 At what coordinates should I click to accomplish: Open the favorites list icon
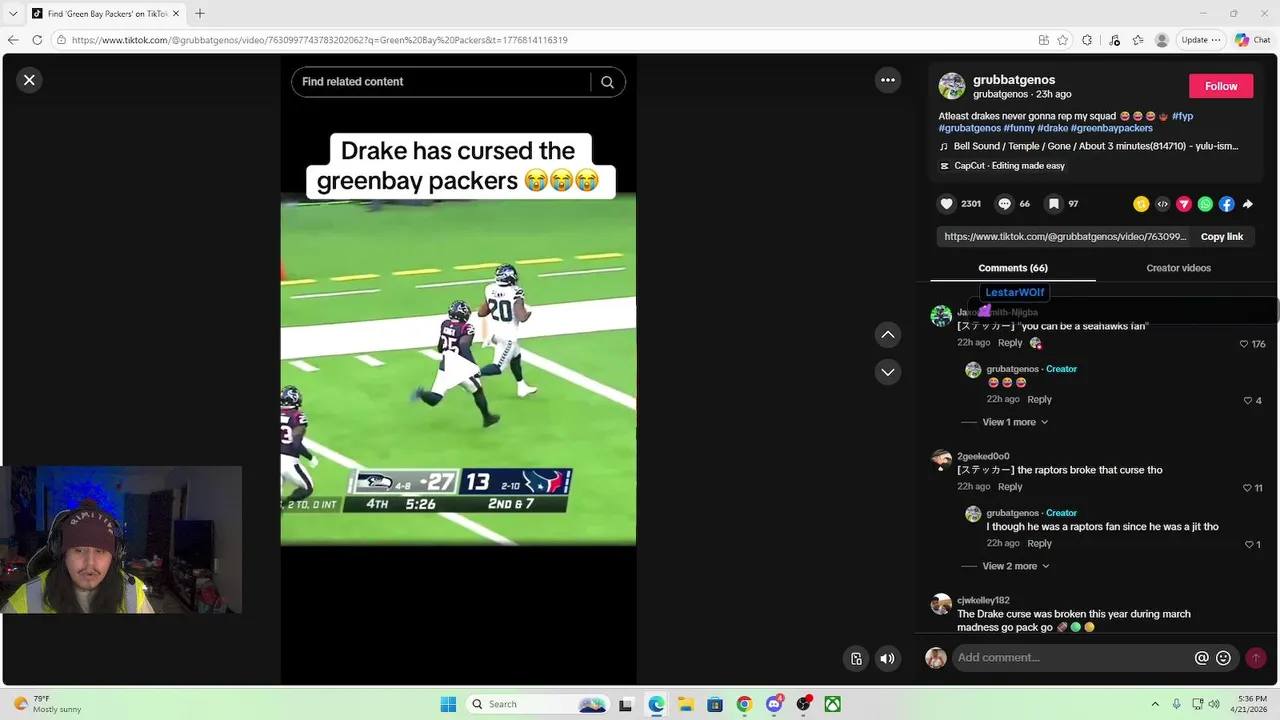tap(1138, 40)
